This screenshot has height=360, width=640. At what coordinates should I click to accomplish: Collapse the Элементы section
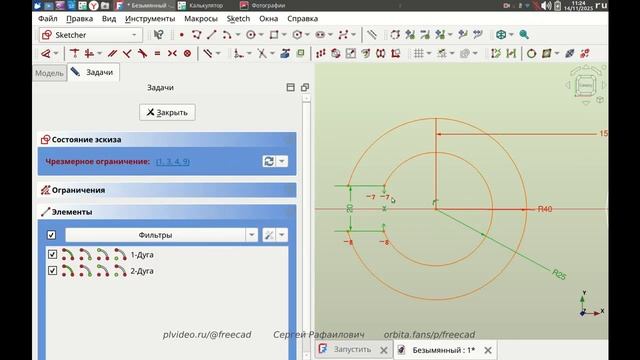[x=167, y=212]
